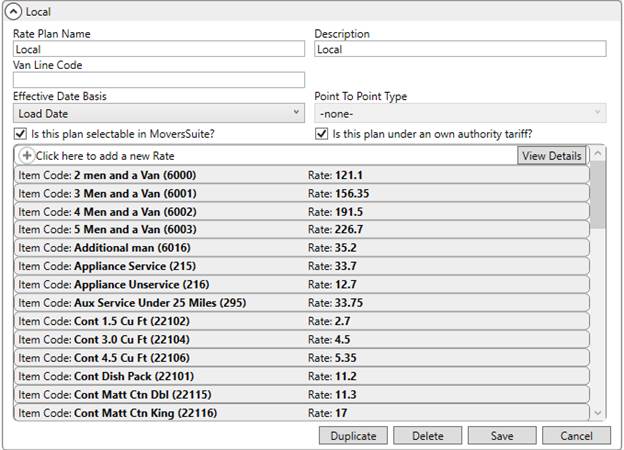
Task: Click the Description text field
Action: pos(460,49)
